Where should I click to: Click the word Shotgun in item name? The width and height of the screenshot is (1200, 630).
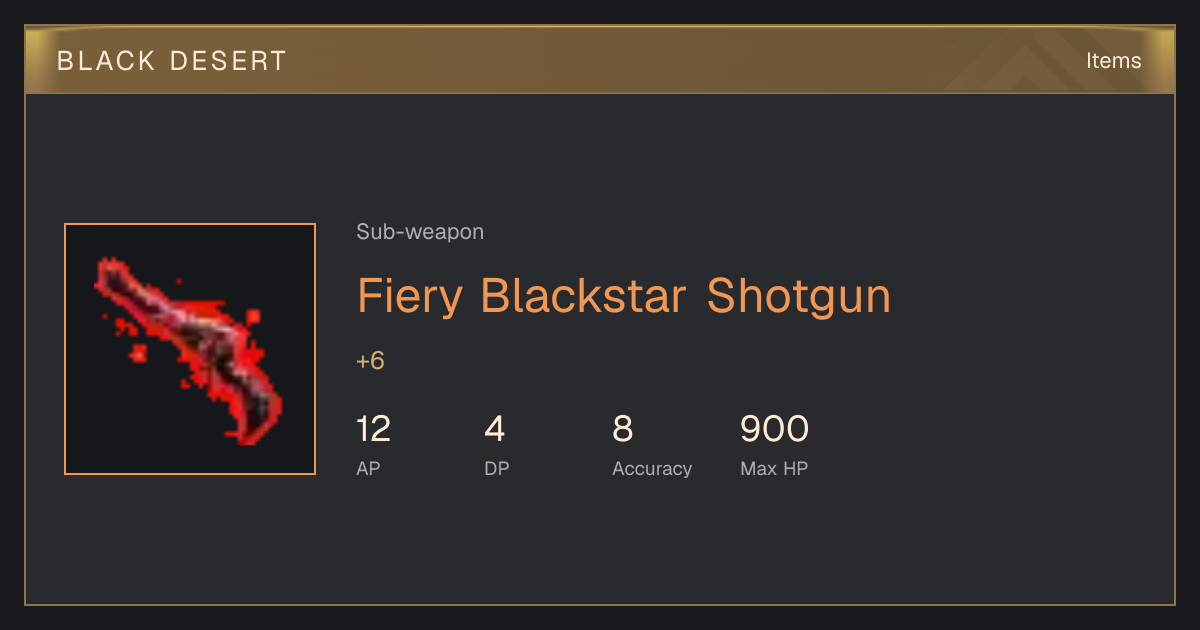click(x=798, y=297)
